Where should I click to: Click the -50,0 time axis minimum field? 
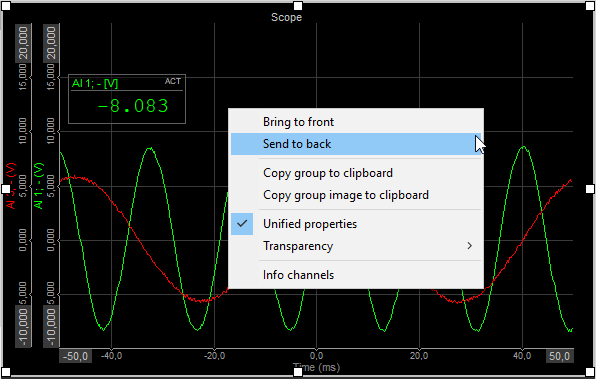75,356
